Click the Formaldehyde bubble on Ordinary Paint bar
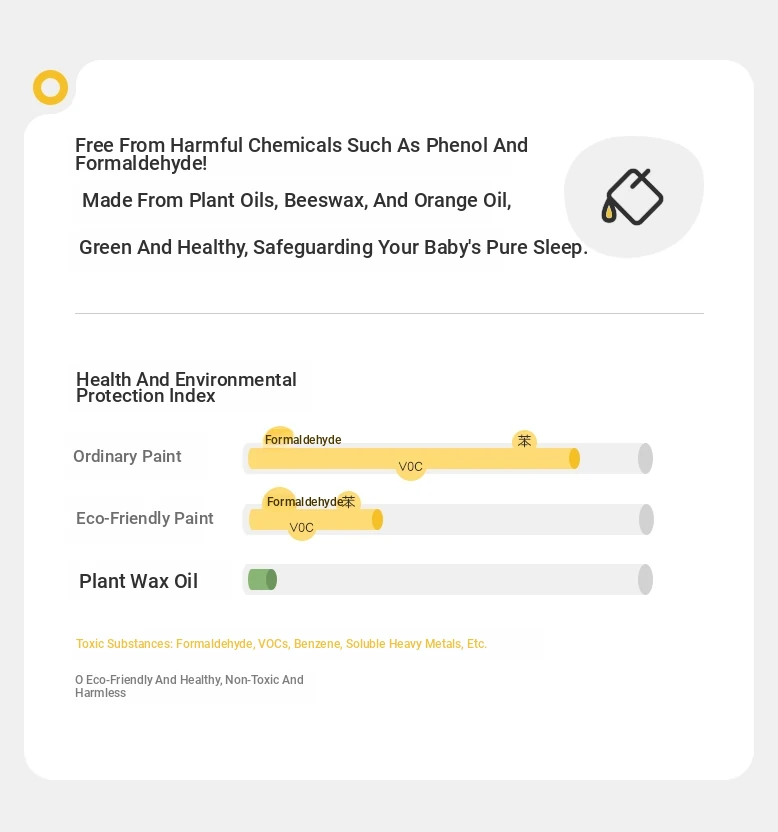 point(302,439)
